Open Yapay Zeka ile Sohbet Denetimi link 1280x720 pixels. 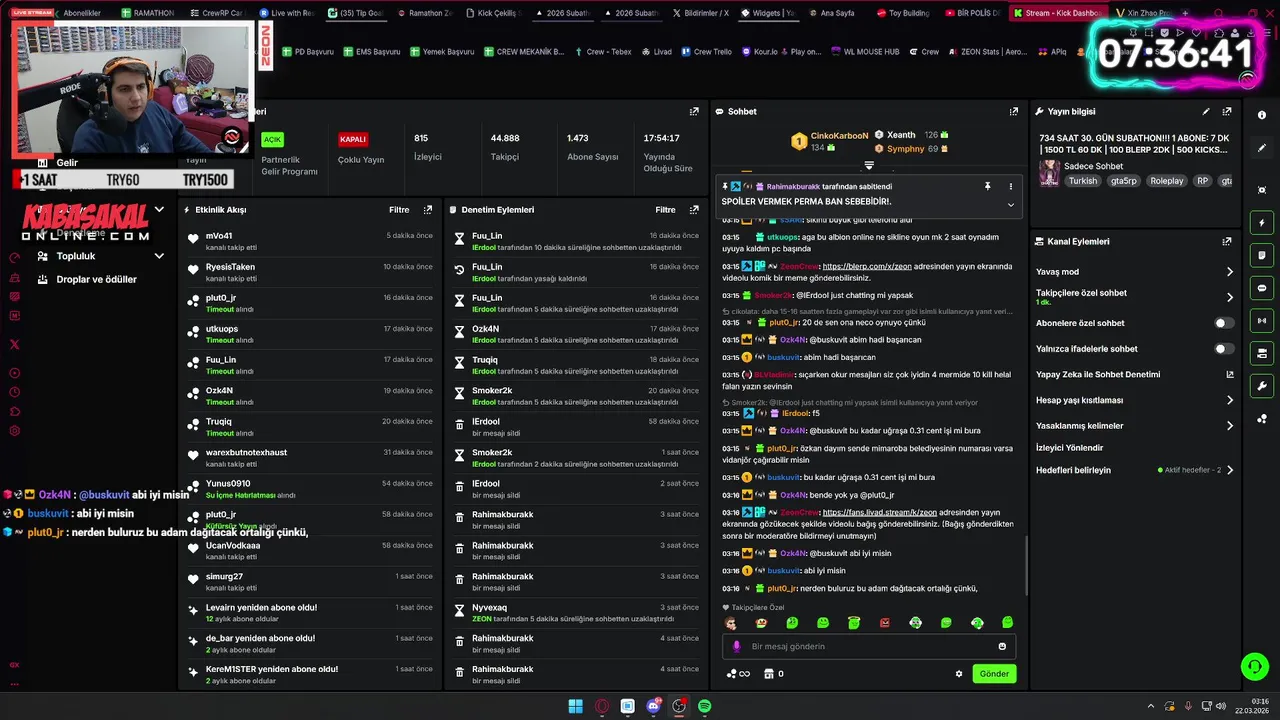pyautogui.click(x=1135, y=375)
